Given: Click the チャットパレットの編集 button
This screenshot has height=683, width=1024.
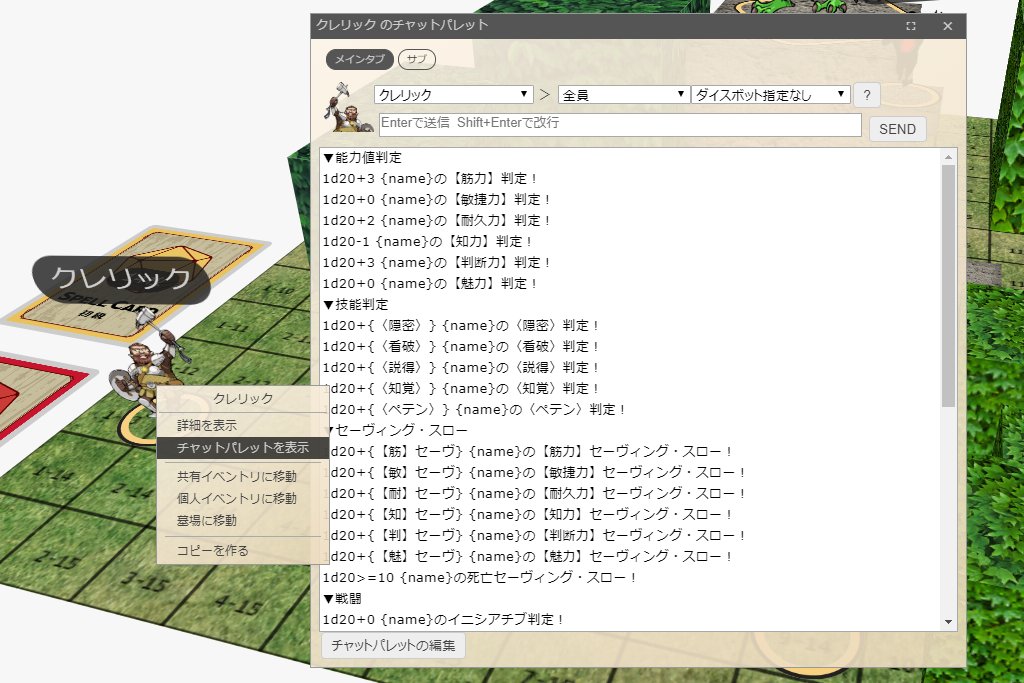Looking at the screenshot, I should 393,645.
